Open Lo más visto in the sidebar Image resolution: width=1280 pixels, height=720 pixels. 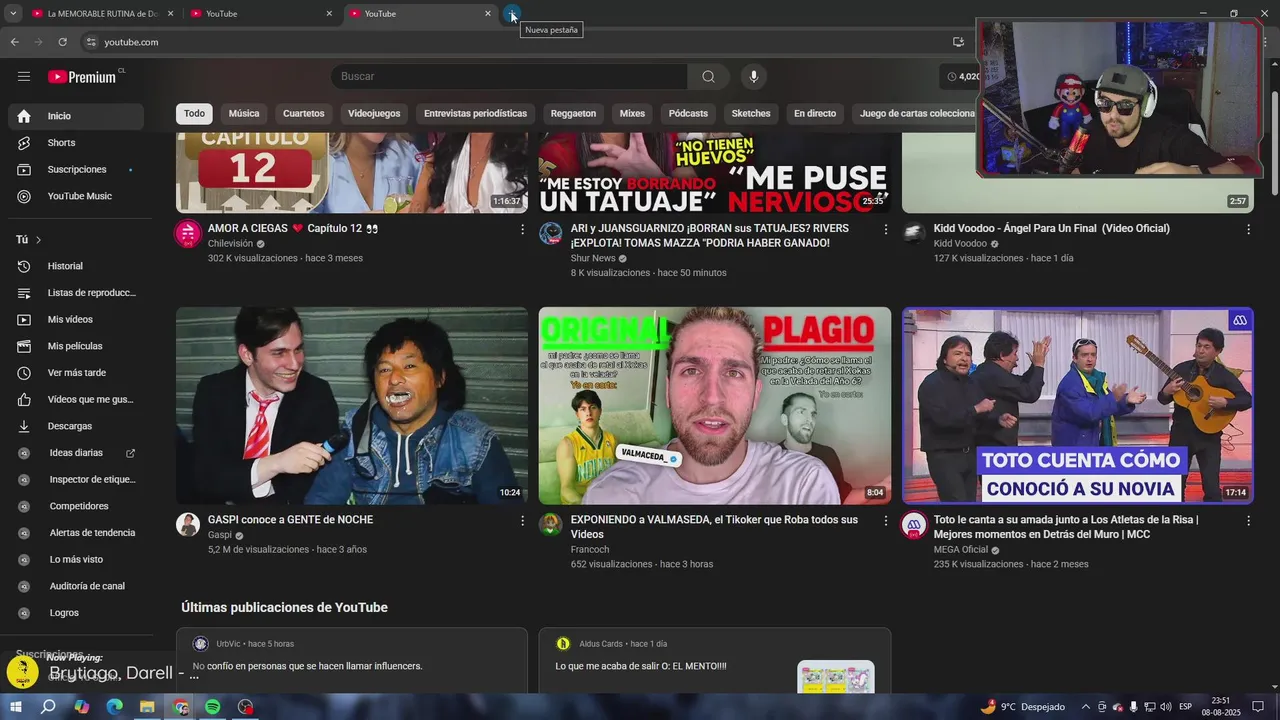point(76,560)
